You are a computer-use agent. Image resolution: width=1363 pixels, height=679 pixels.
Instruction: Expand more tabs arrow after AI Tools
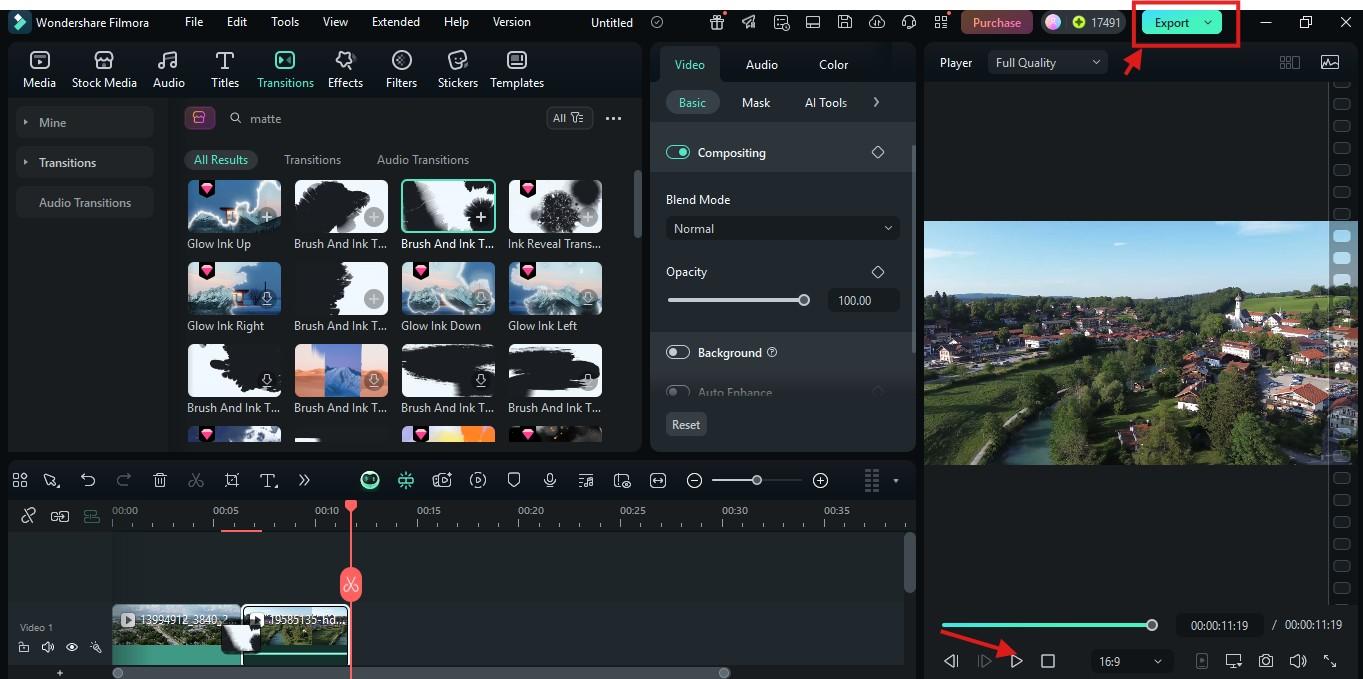[x=876, y=102]
